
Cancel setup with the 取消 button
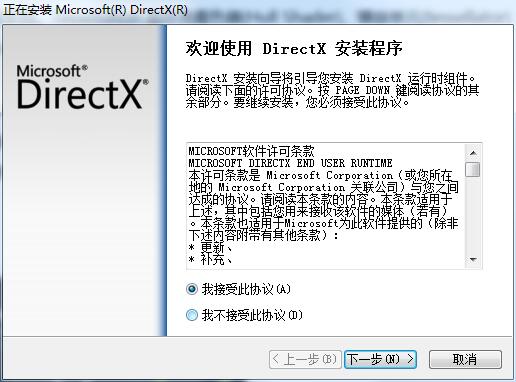click(465, 359)
